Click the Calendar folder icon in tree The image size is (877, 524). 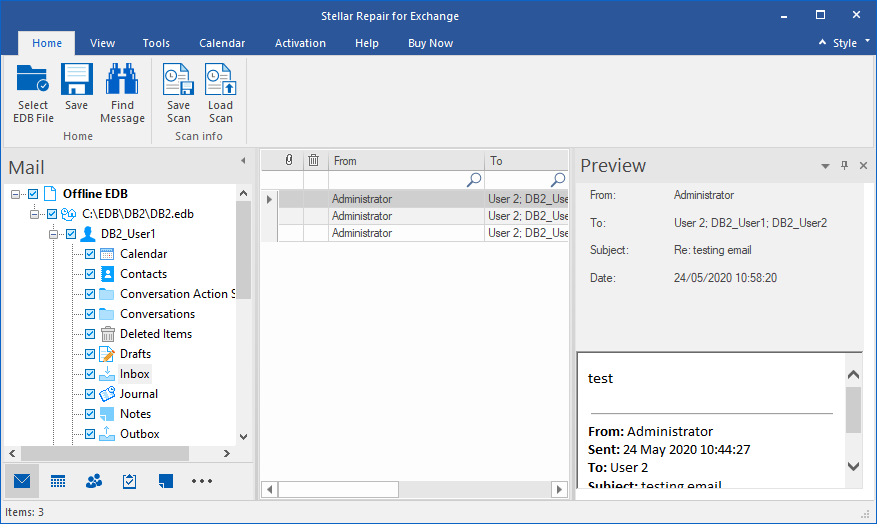coord(107,254)
